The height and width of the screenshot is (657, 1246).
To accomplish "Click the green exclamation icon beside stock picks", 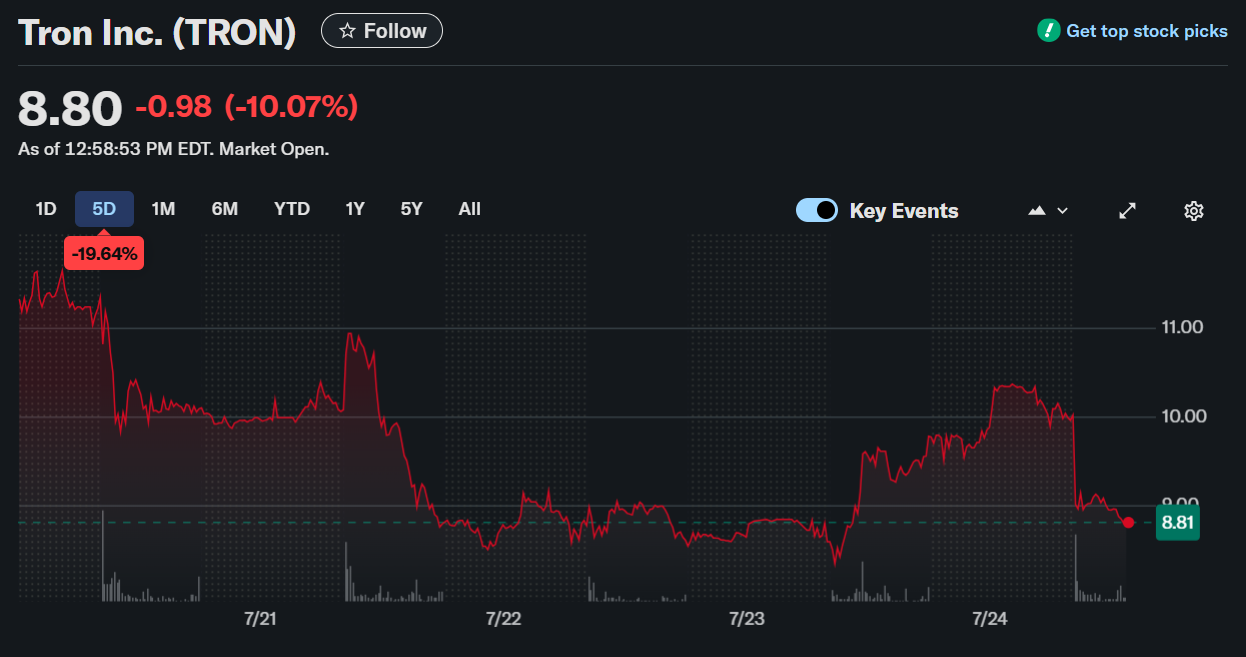I will point(1048,30).
